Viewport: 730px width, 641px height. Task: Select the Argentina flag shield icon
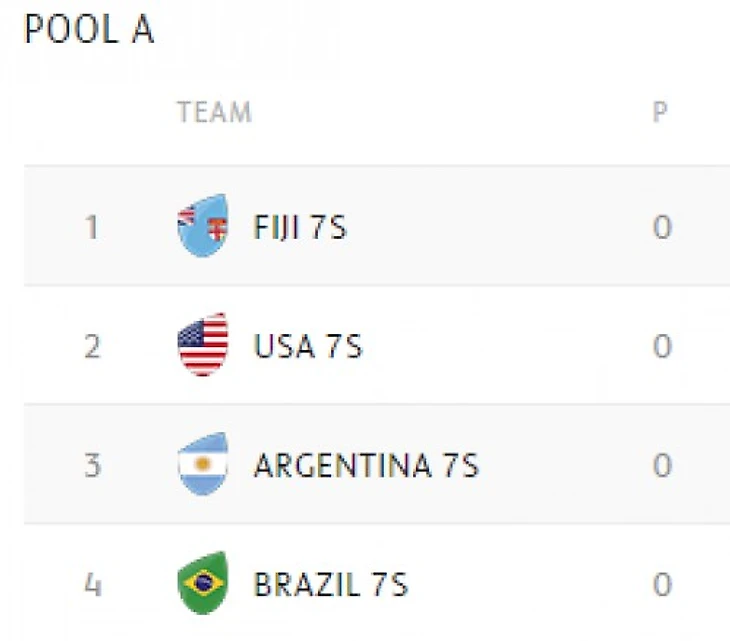pyautogui.click(x=202, y=464)
